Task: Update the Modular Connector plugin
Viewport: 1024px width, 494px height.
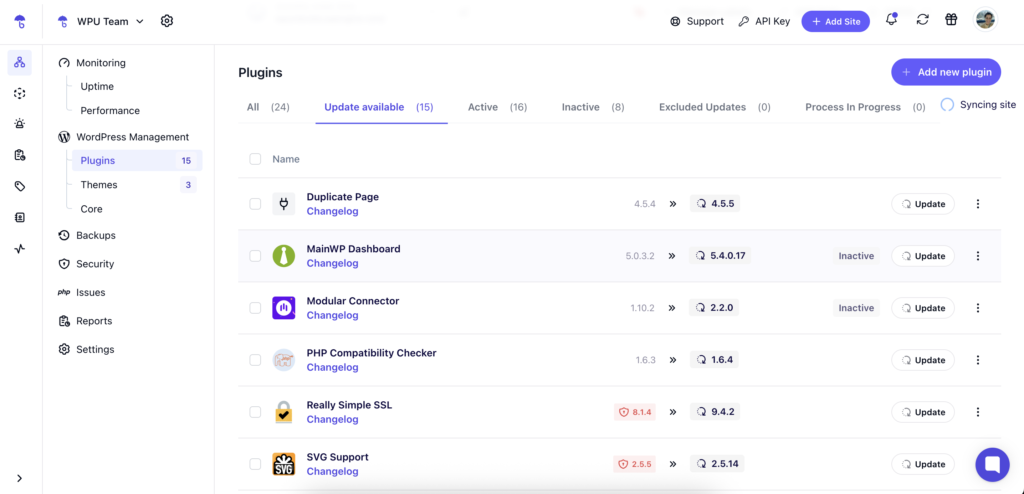Action: (x=923, y=308)
